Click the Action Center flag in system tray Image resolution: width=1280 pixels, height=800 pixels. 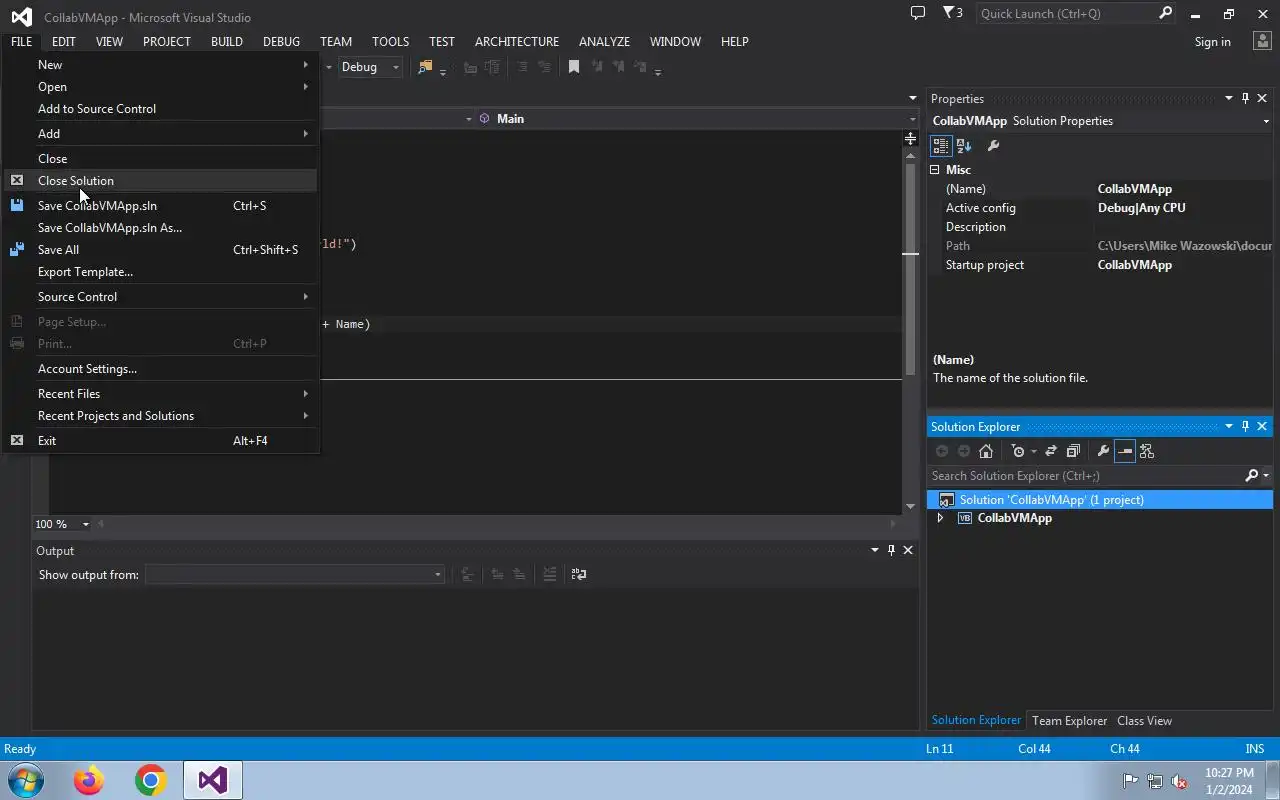tap(1130, 781)
